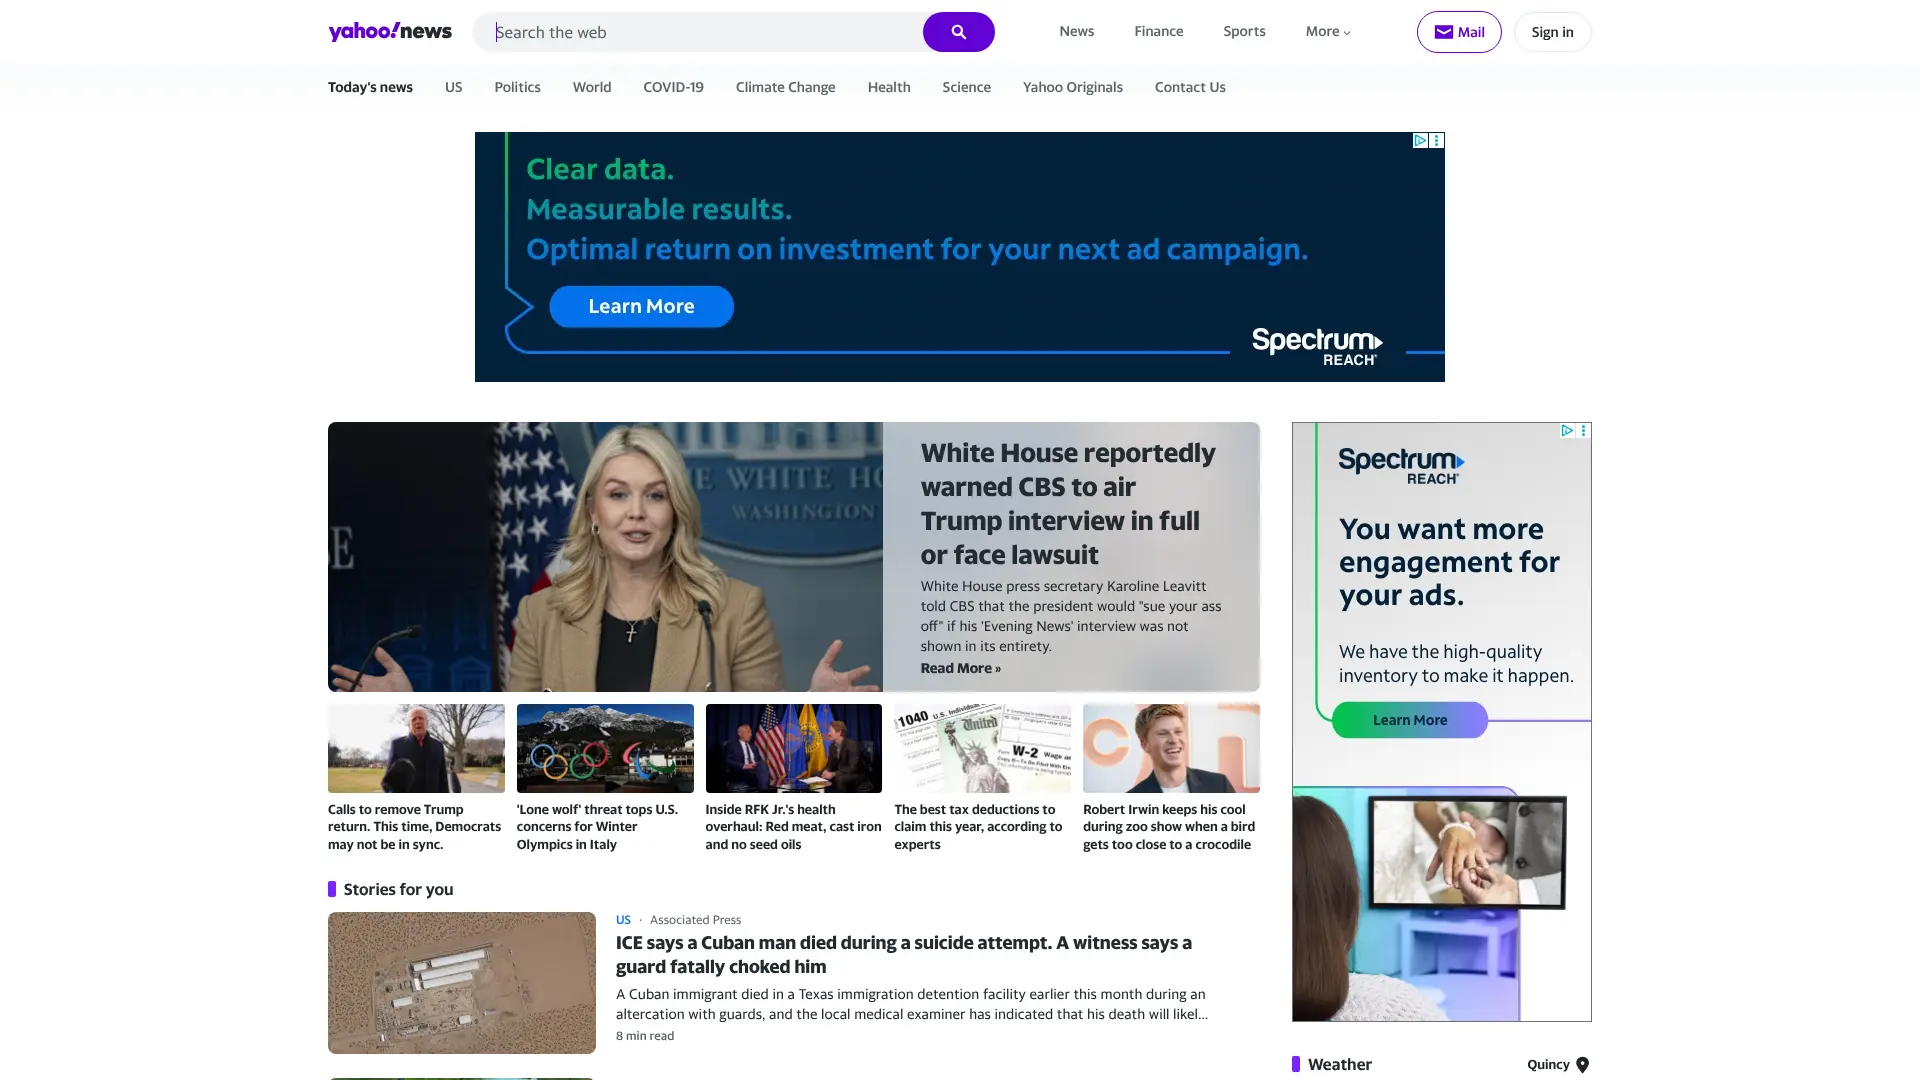The image size is (1920, 1080).
Task: Click the purple search magnifier button
Action: [958, 32]
